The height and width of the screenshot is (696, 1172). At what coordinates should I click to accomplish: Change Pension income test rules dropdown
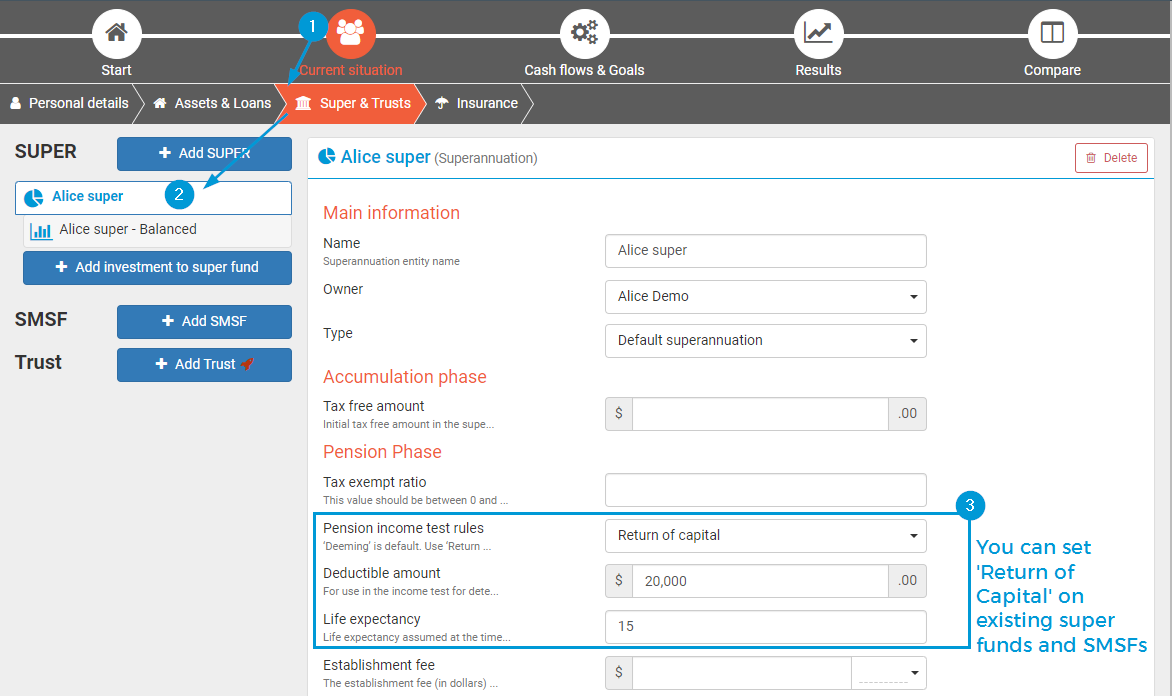point(765,536)
